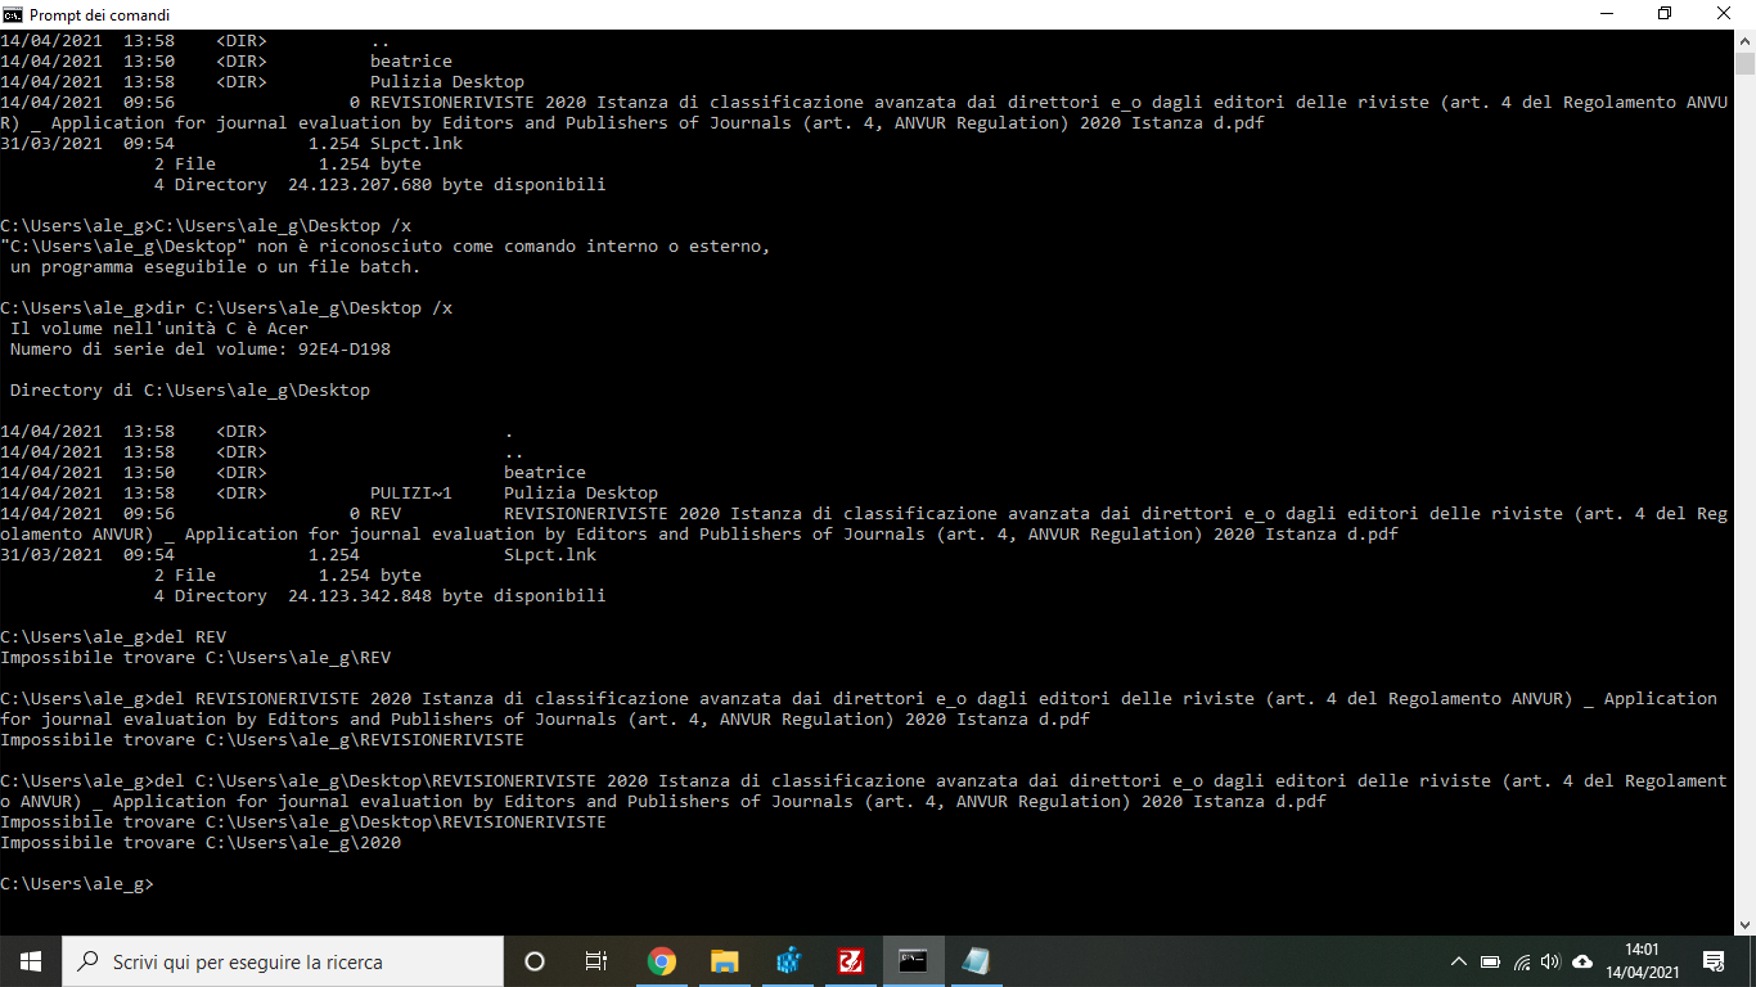Click the '24.123.207.680 byte disponibili' line

[447, 185]
